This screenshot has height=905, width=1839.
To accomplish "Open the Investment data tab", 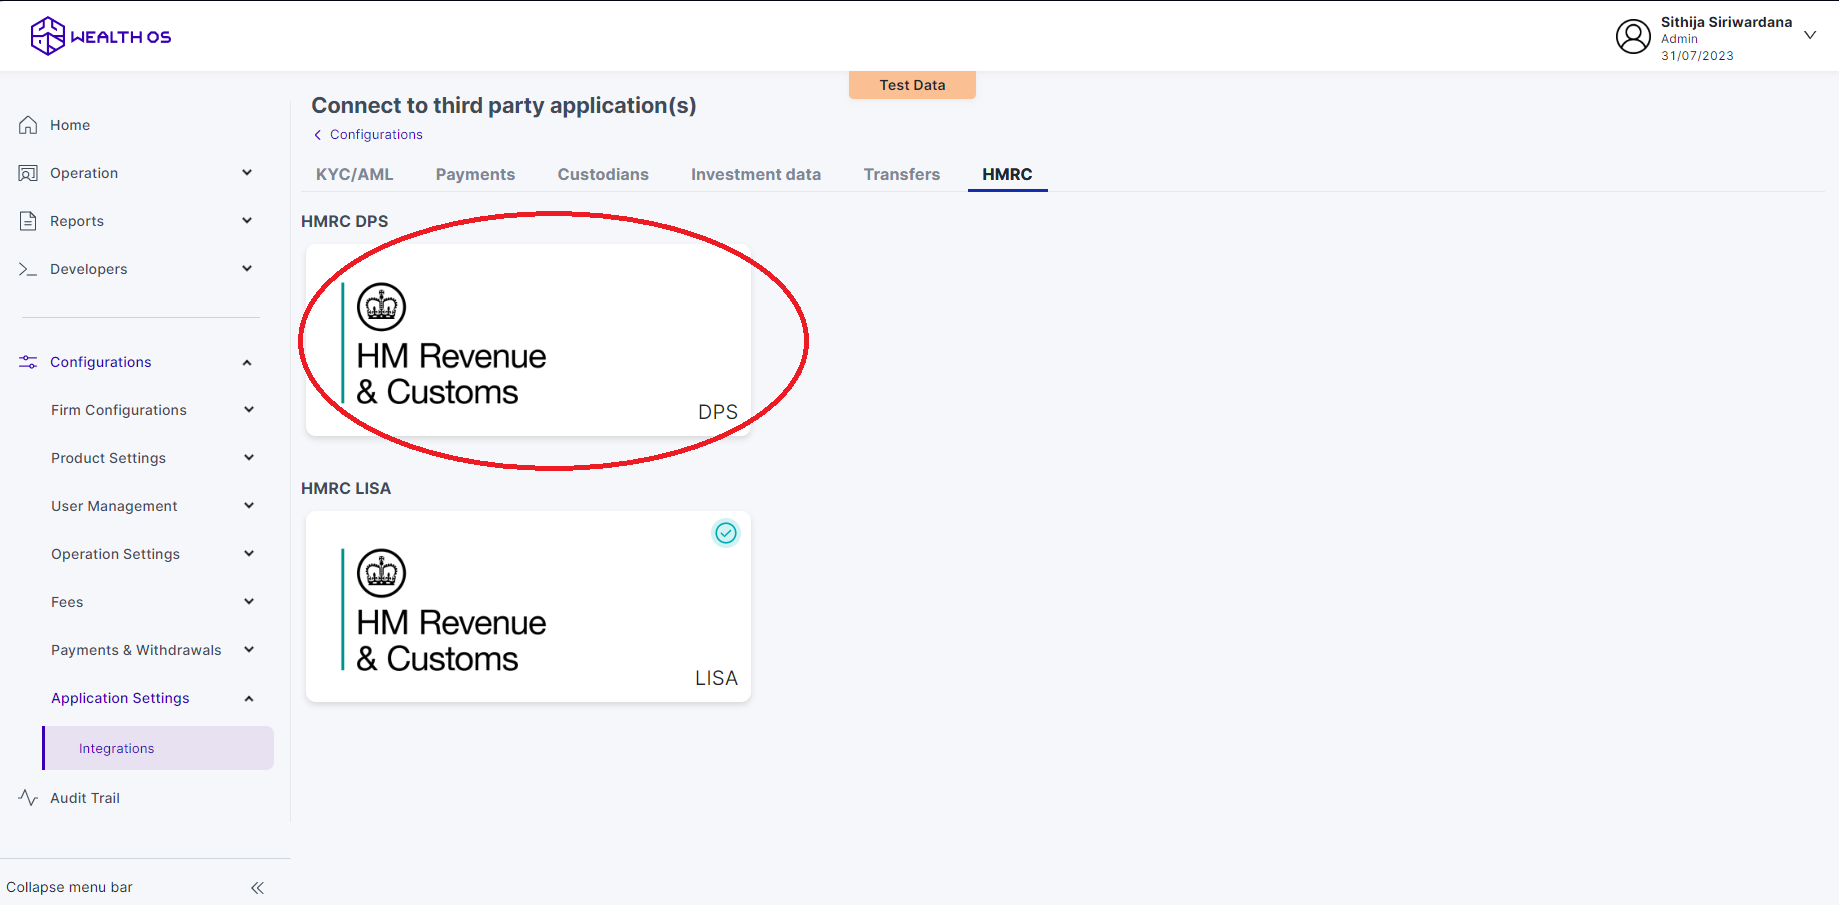I will click(x=756, y=174).
